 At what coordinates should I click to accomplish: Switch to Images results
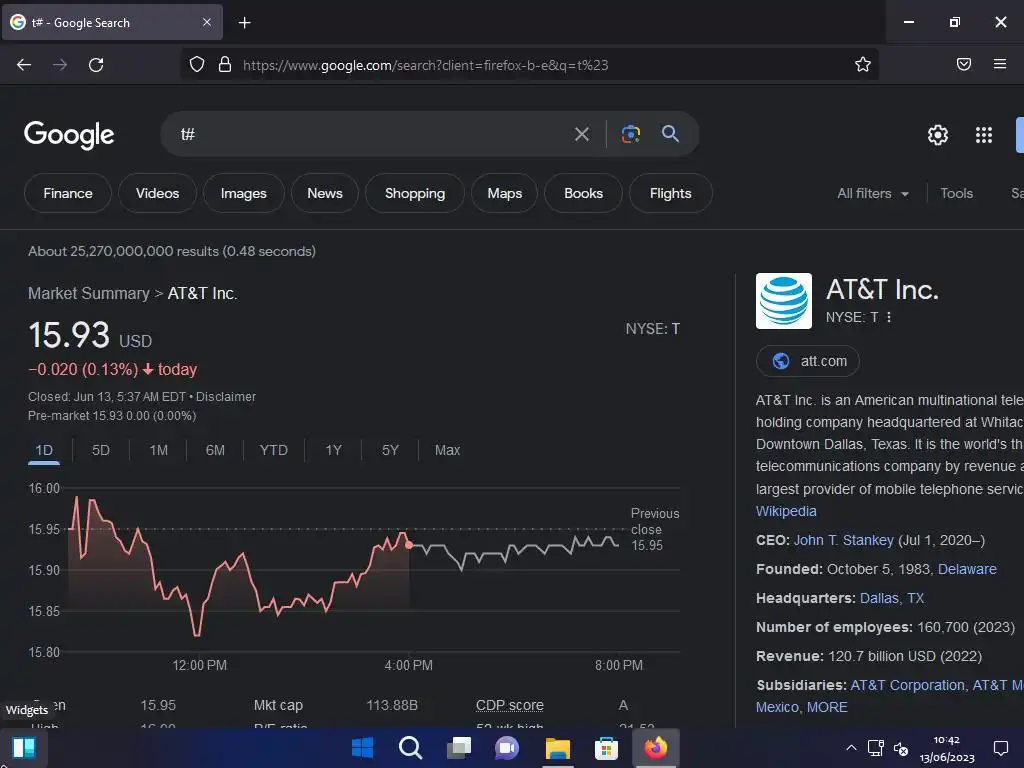(x=244, y=193)
